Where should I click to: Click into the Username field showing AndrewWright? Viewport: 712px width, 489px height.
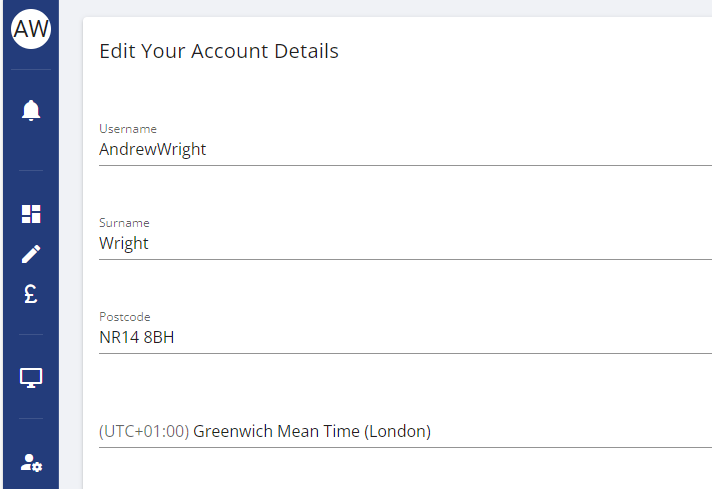tap(405, 149)
